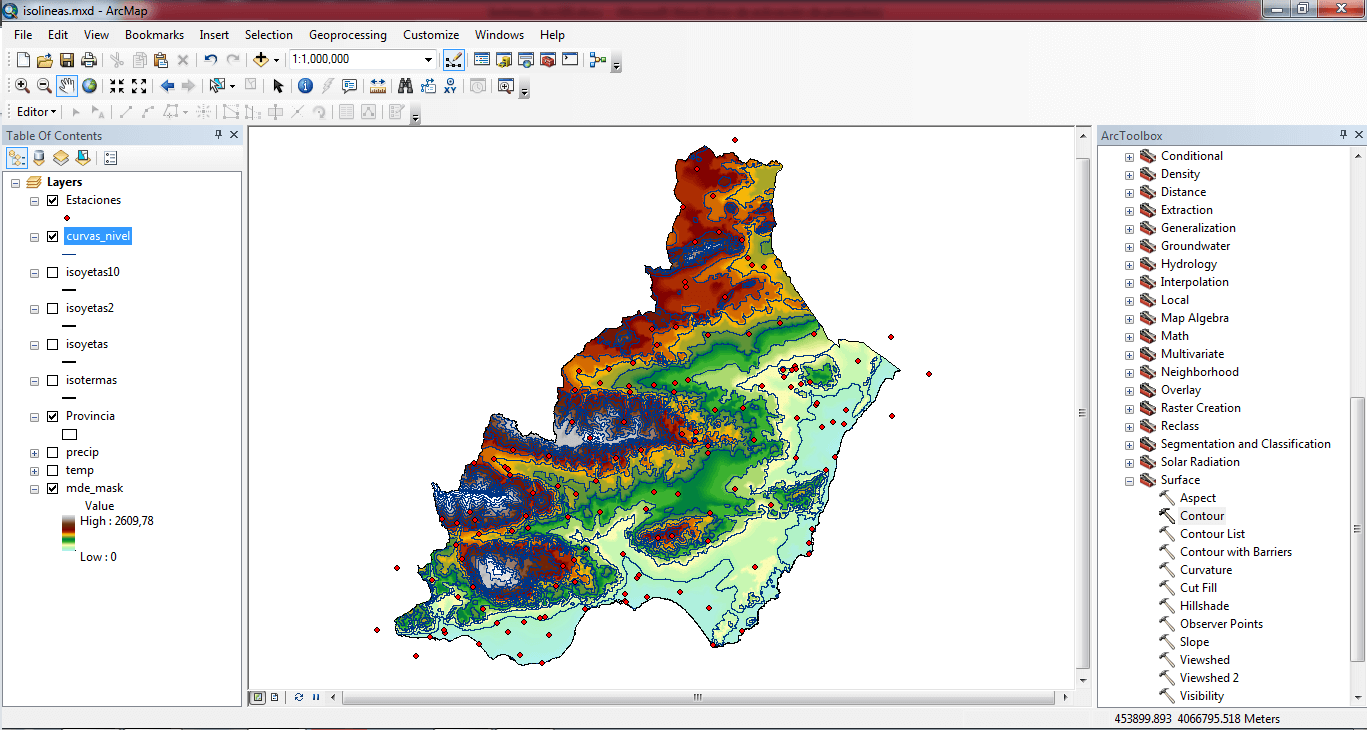This screenshot has width=1367, height=730.
Task: Click the Provincia layer symbol swatch
Action: point(70,434)
